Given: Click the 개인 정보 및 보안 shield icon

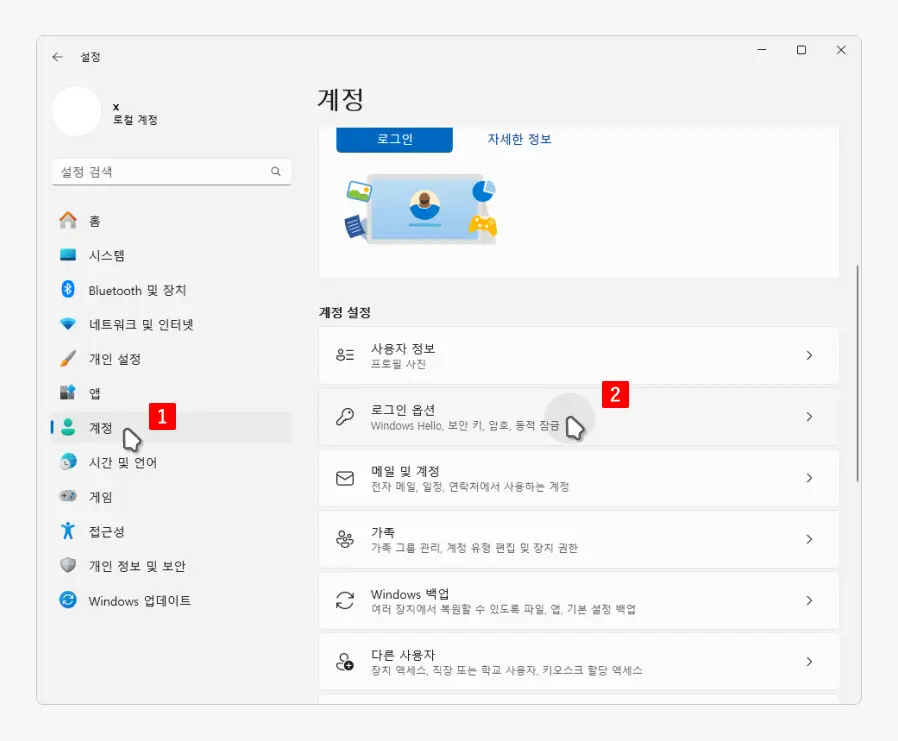Looking at the screenshot, I should tap(68, 565).
